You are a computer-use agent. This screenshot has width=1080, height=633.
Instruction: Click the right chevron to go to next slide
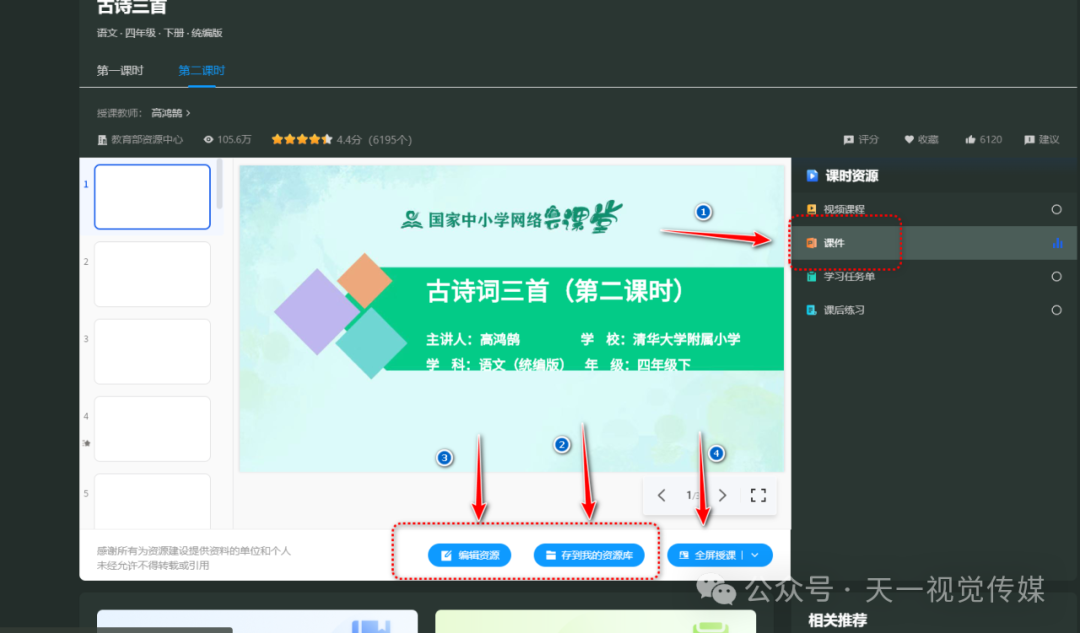[722, 495]
